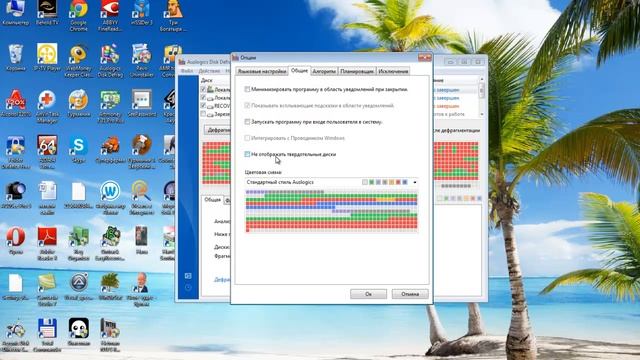
Task: Open Действия menu in Disk Defrag
Action: (209, 71)
